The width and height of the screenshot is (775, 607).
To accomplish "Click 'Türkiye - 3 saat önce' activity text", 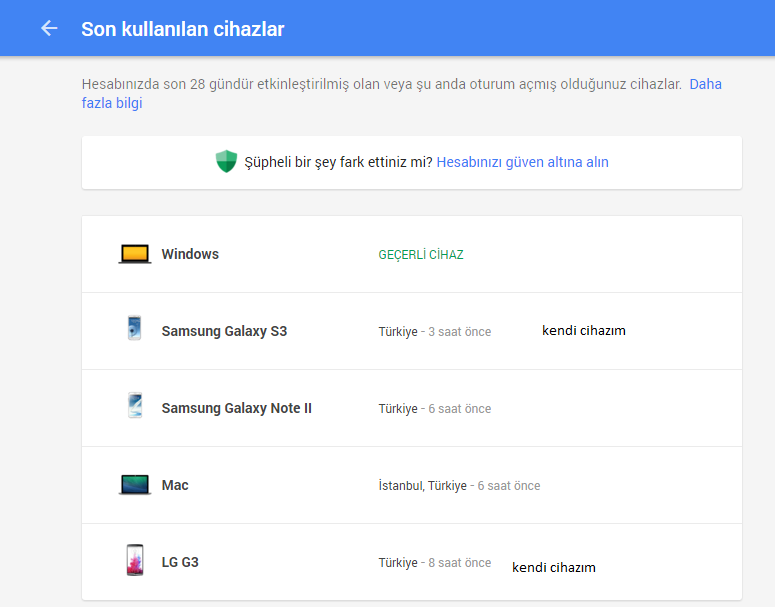I will click(x=435, y=332).
